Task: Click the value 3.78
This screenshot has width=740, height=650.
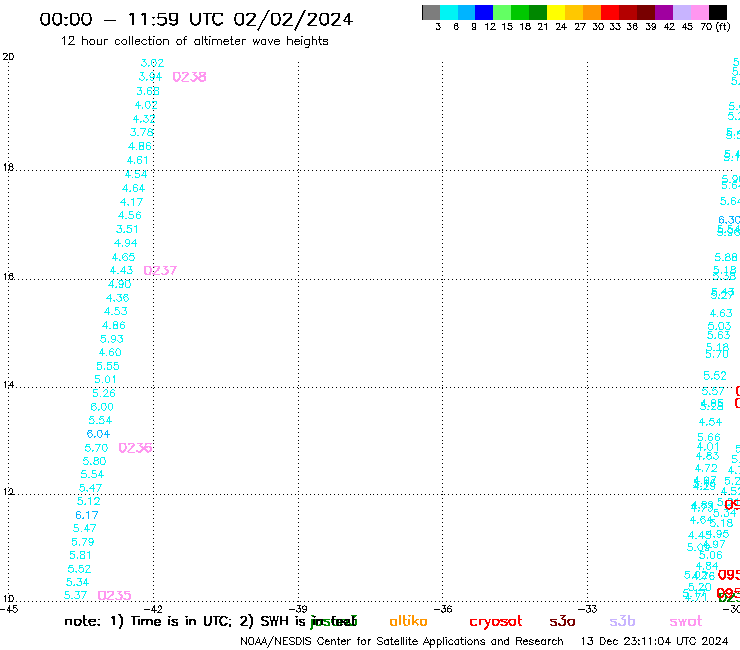Action: [142, 132]
